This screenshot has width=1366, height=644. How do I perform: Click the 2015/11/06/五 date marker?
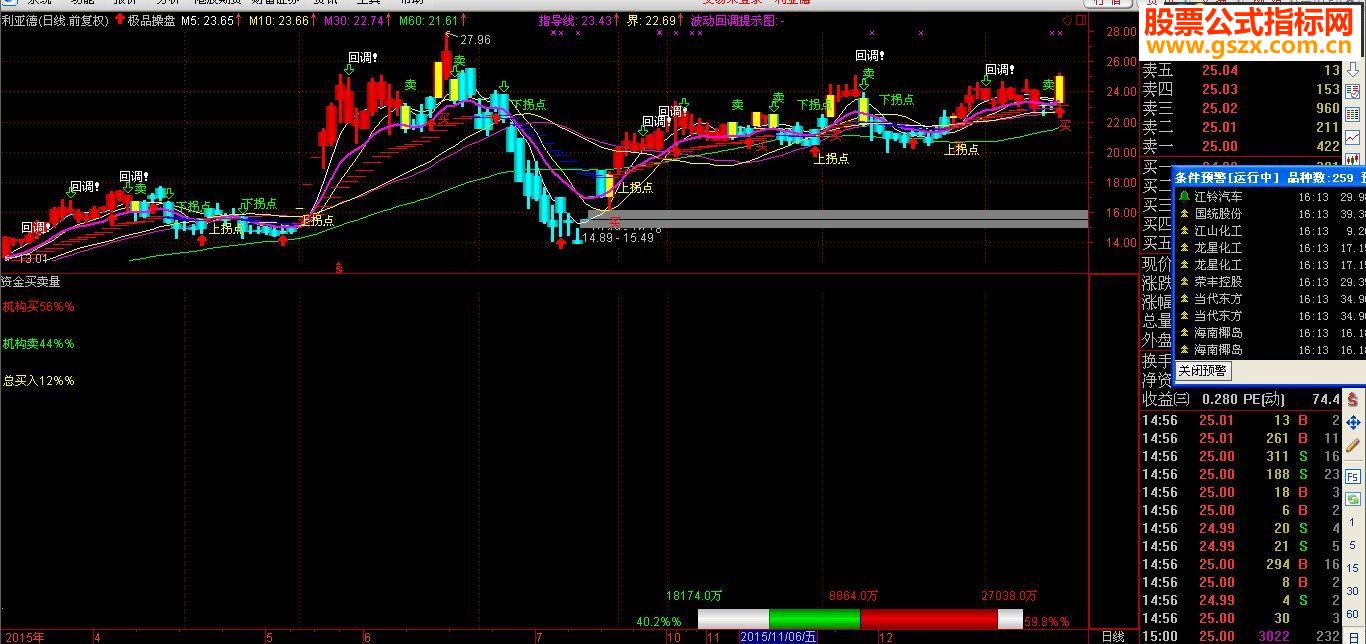tap(778, 636)
